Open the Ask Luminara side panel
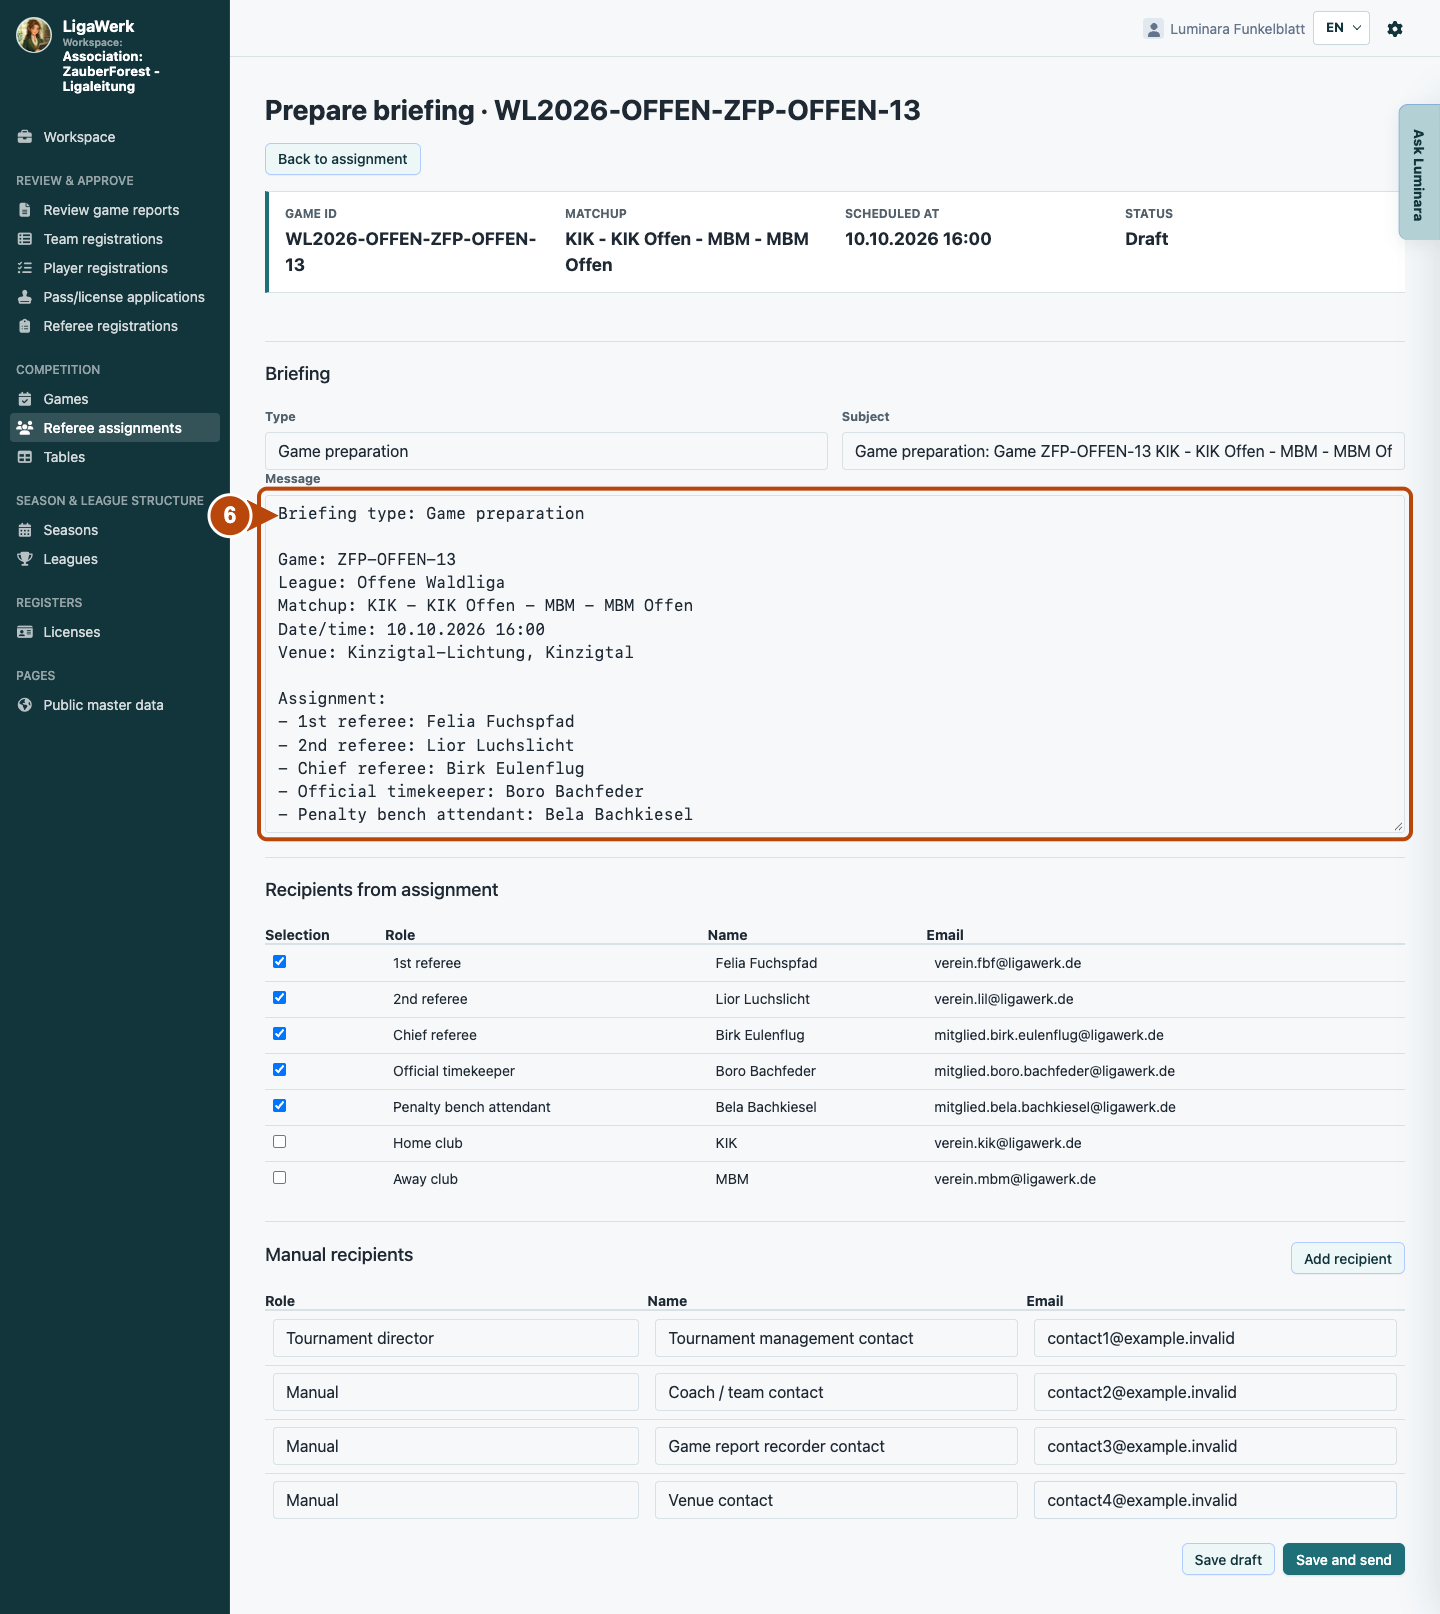The width and height of the screenshot is (1440, 1614). click(x=1419, y=172)
